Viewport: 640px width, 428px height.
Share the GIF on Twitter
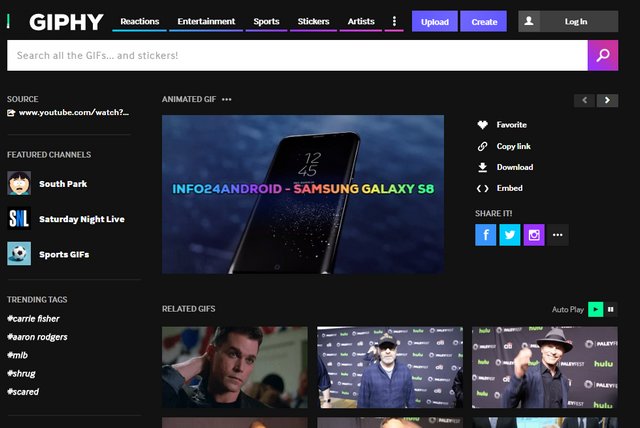510,235
